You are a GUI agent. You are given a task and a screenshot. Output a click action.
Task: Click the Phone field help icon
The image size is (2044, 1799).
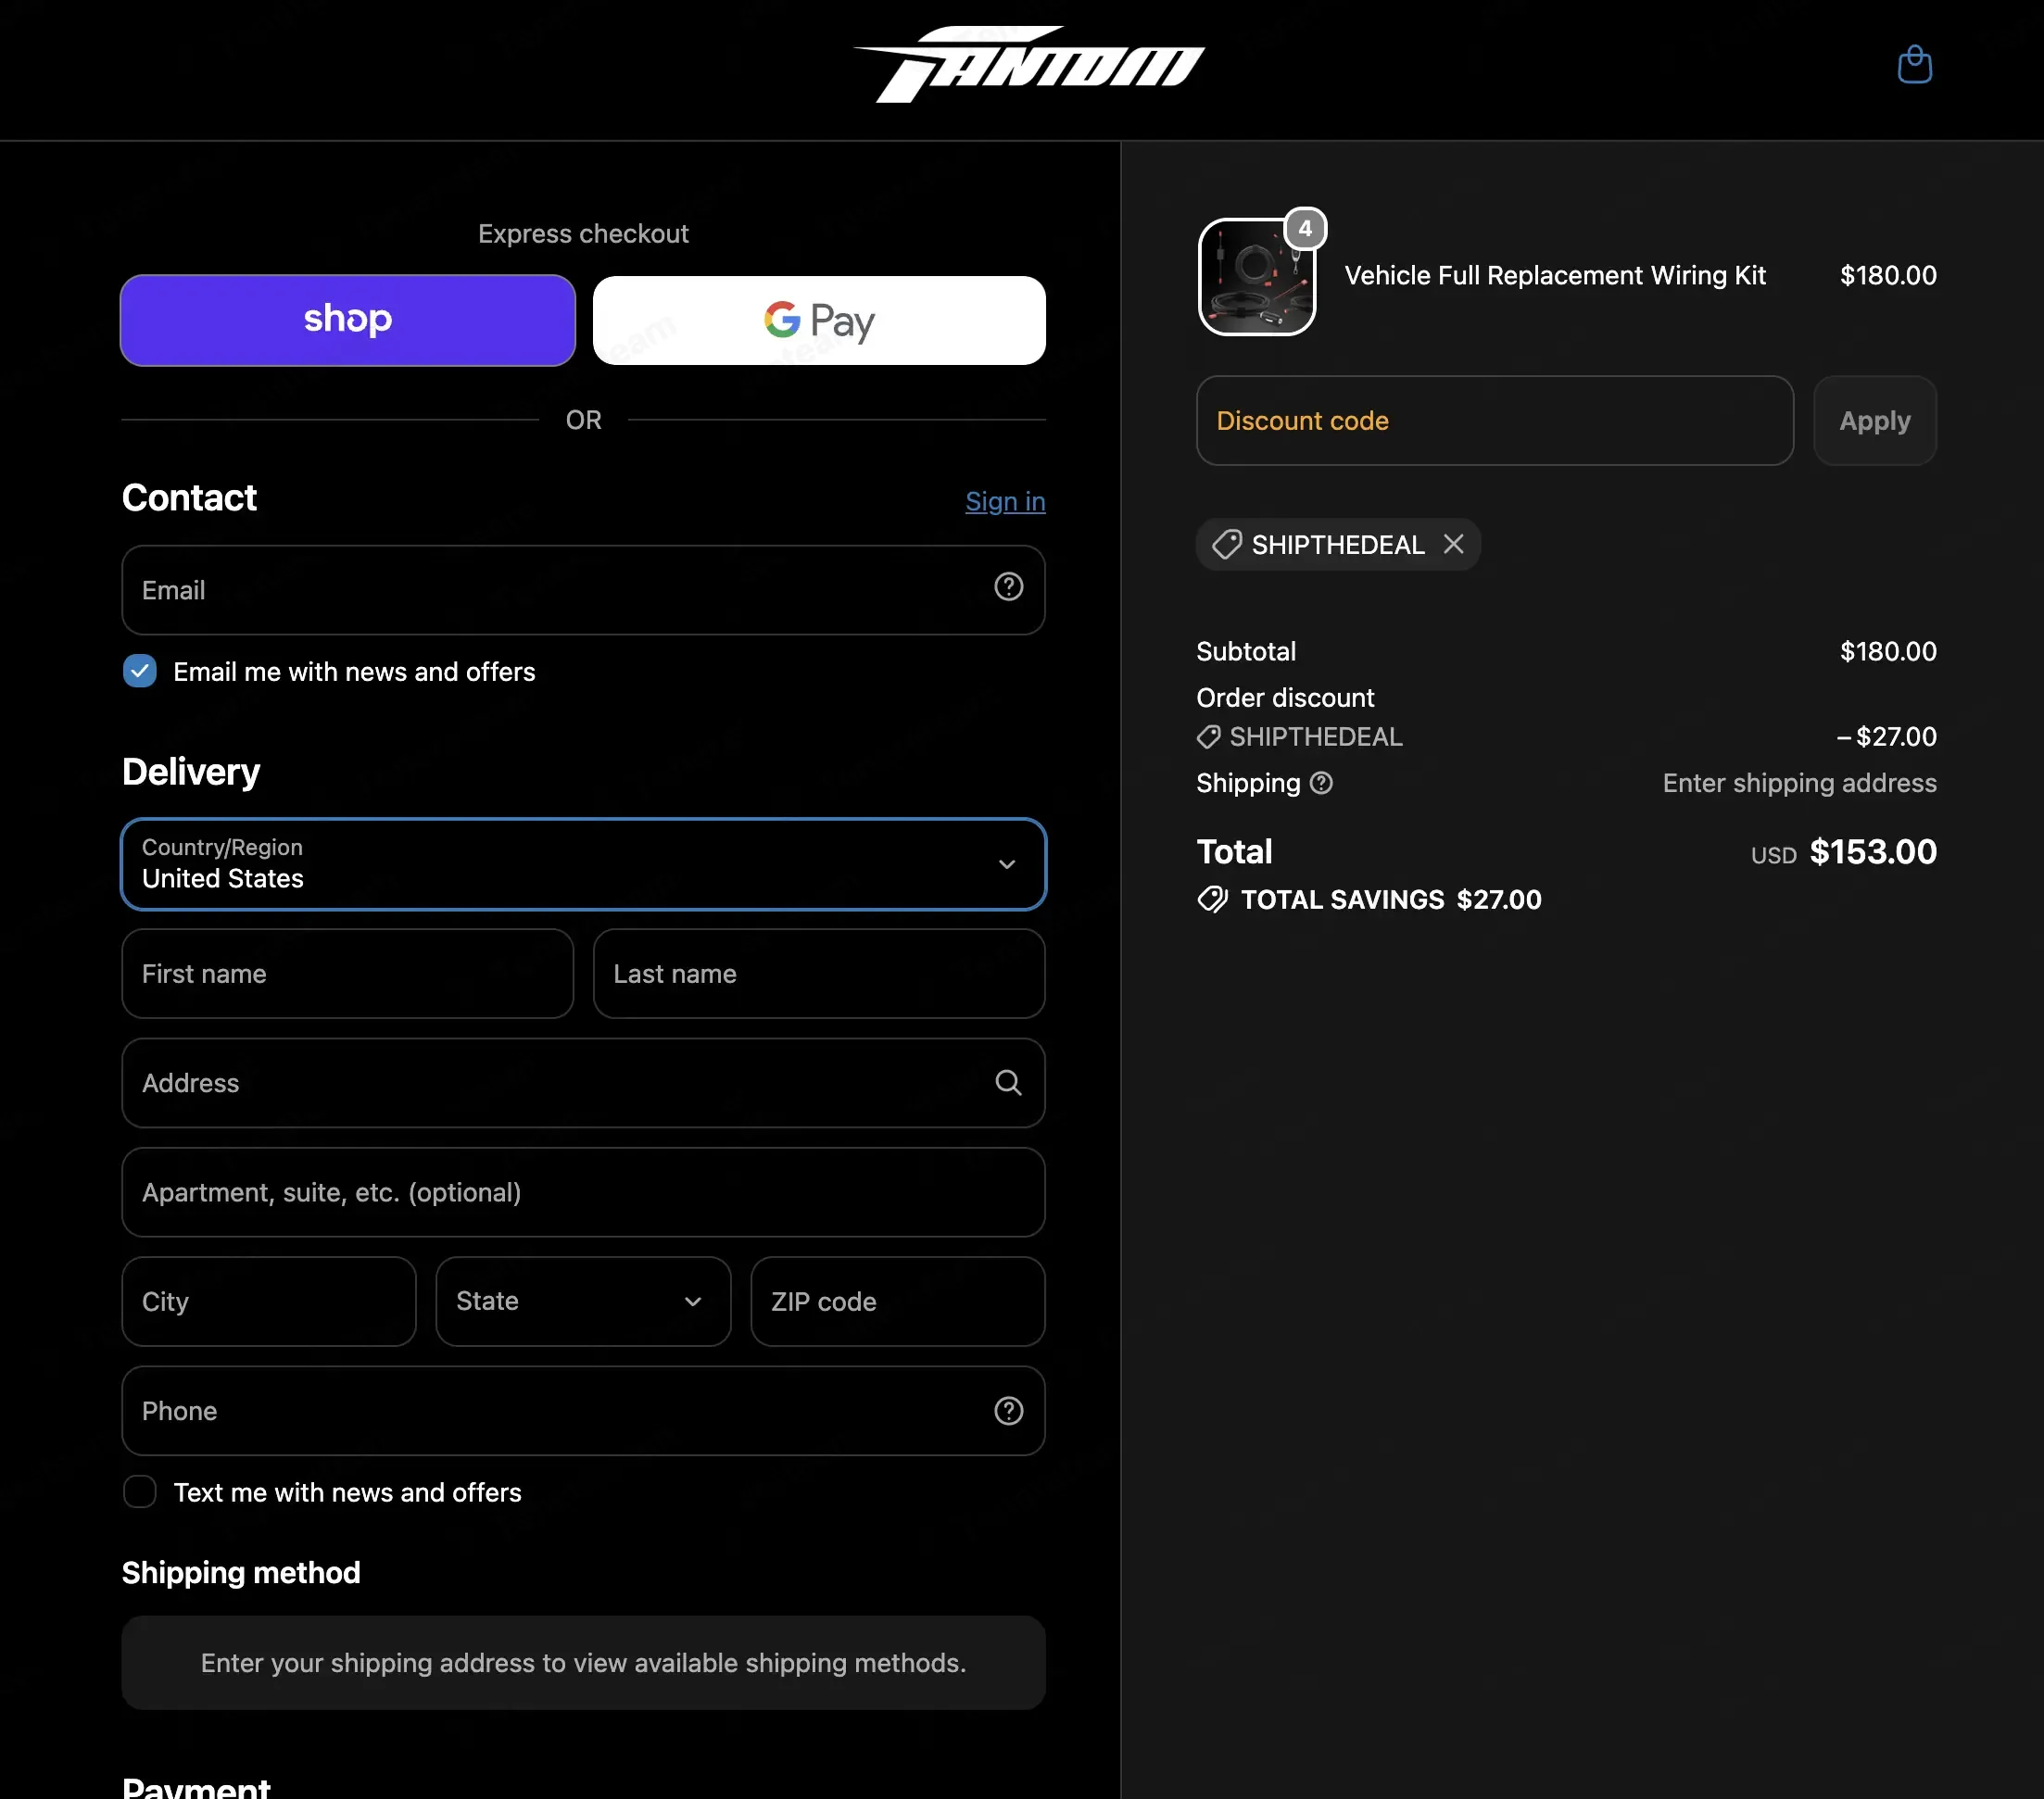pos(1008,1410)
